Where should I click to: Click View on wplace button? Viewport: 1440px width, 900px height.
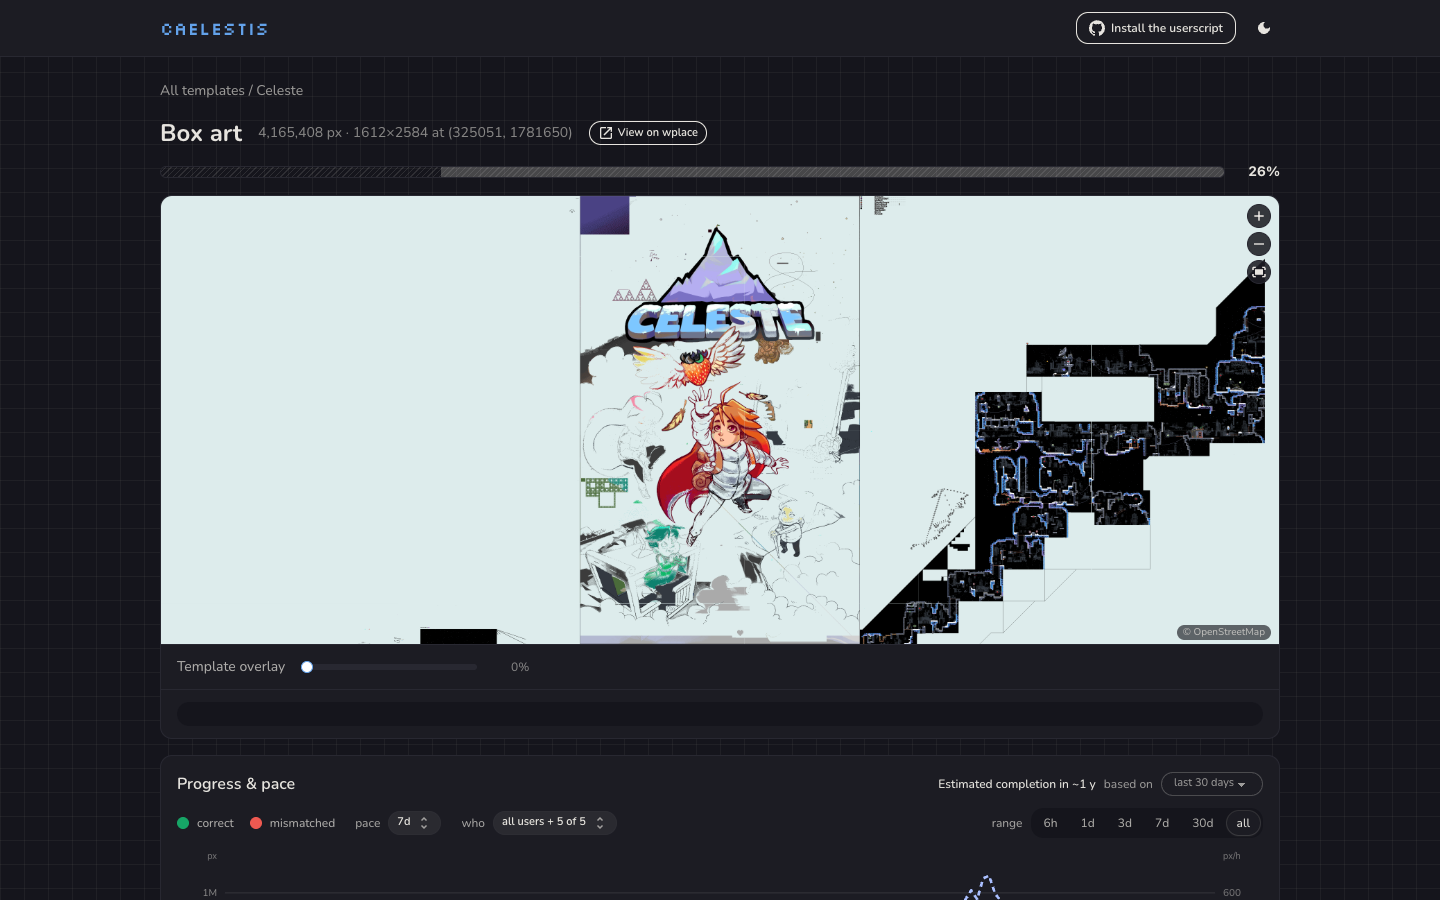(x=647, y=133)
